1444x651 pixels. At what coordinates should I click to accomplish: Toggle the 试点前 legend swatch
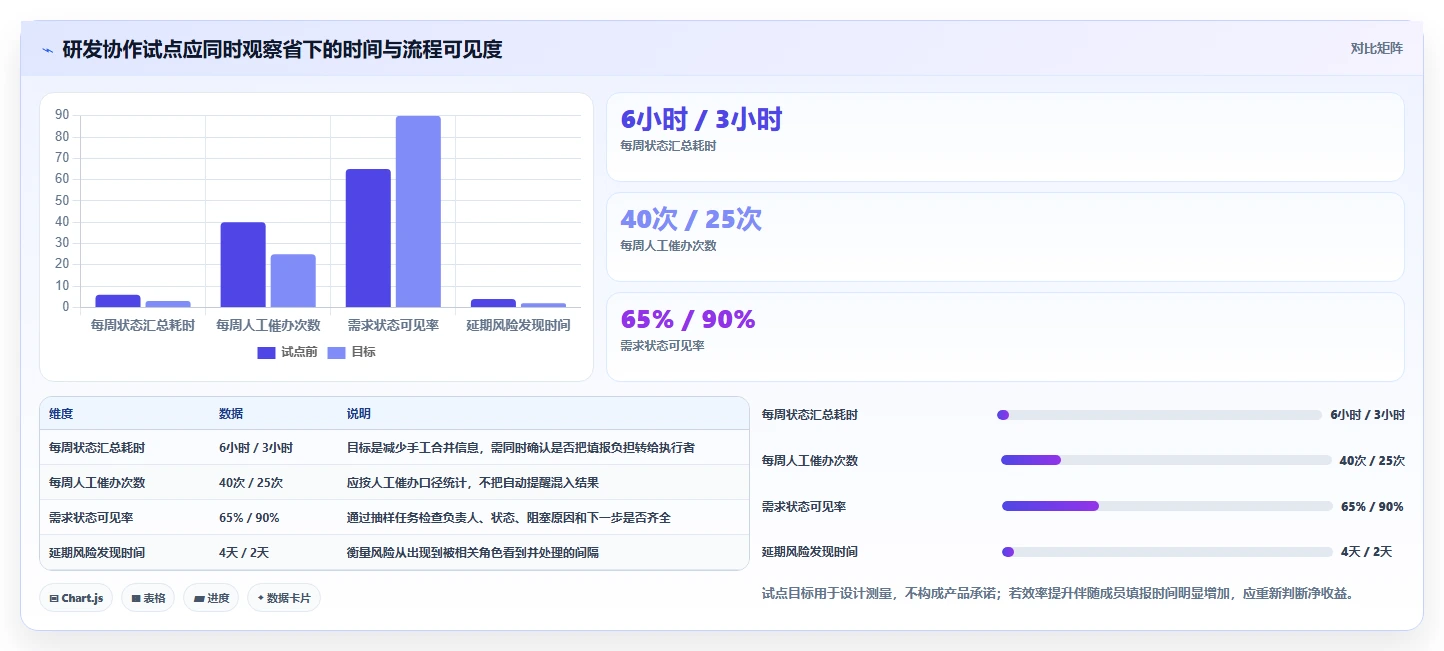pos(266,352)
